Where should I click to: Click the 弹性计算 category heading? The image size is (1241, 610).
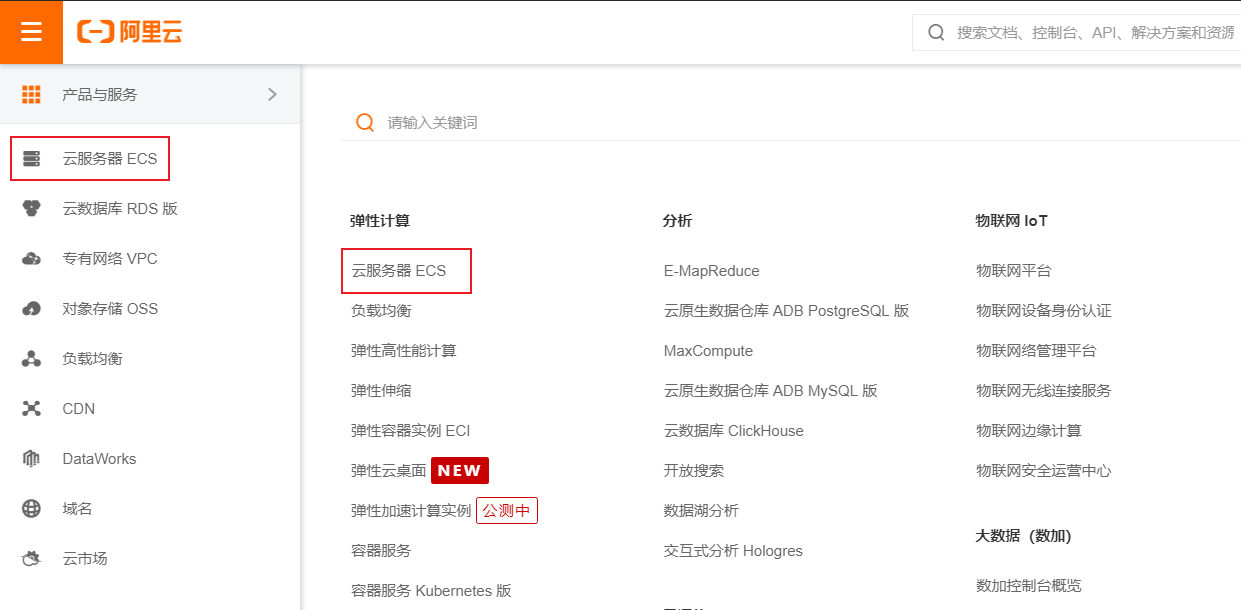[380, 220]
